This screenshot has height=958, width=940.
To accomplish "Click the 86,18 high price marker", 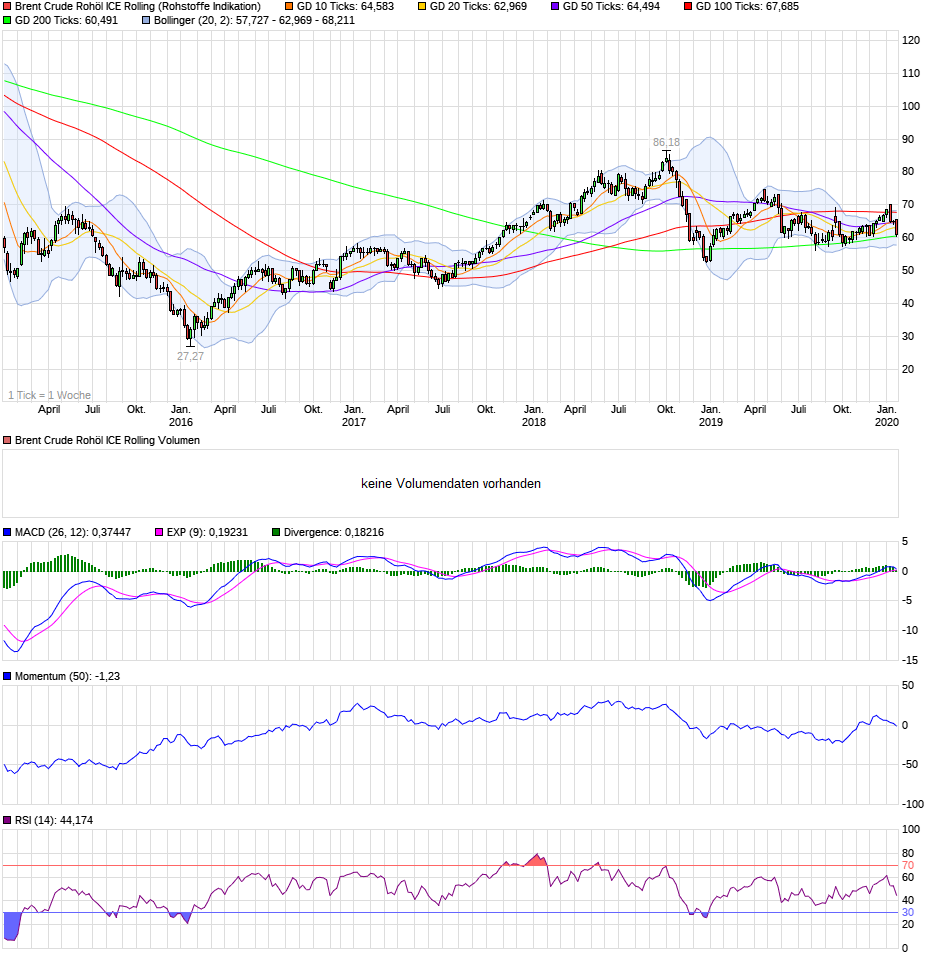I will pyautogui.click(x=665, y=143).
